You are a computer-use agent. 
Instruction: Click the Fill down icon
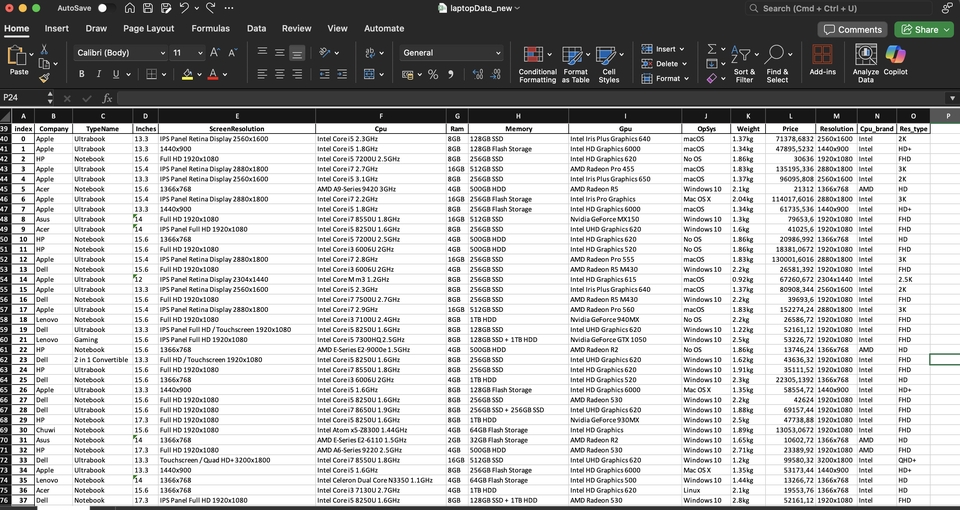711,64
